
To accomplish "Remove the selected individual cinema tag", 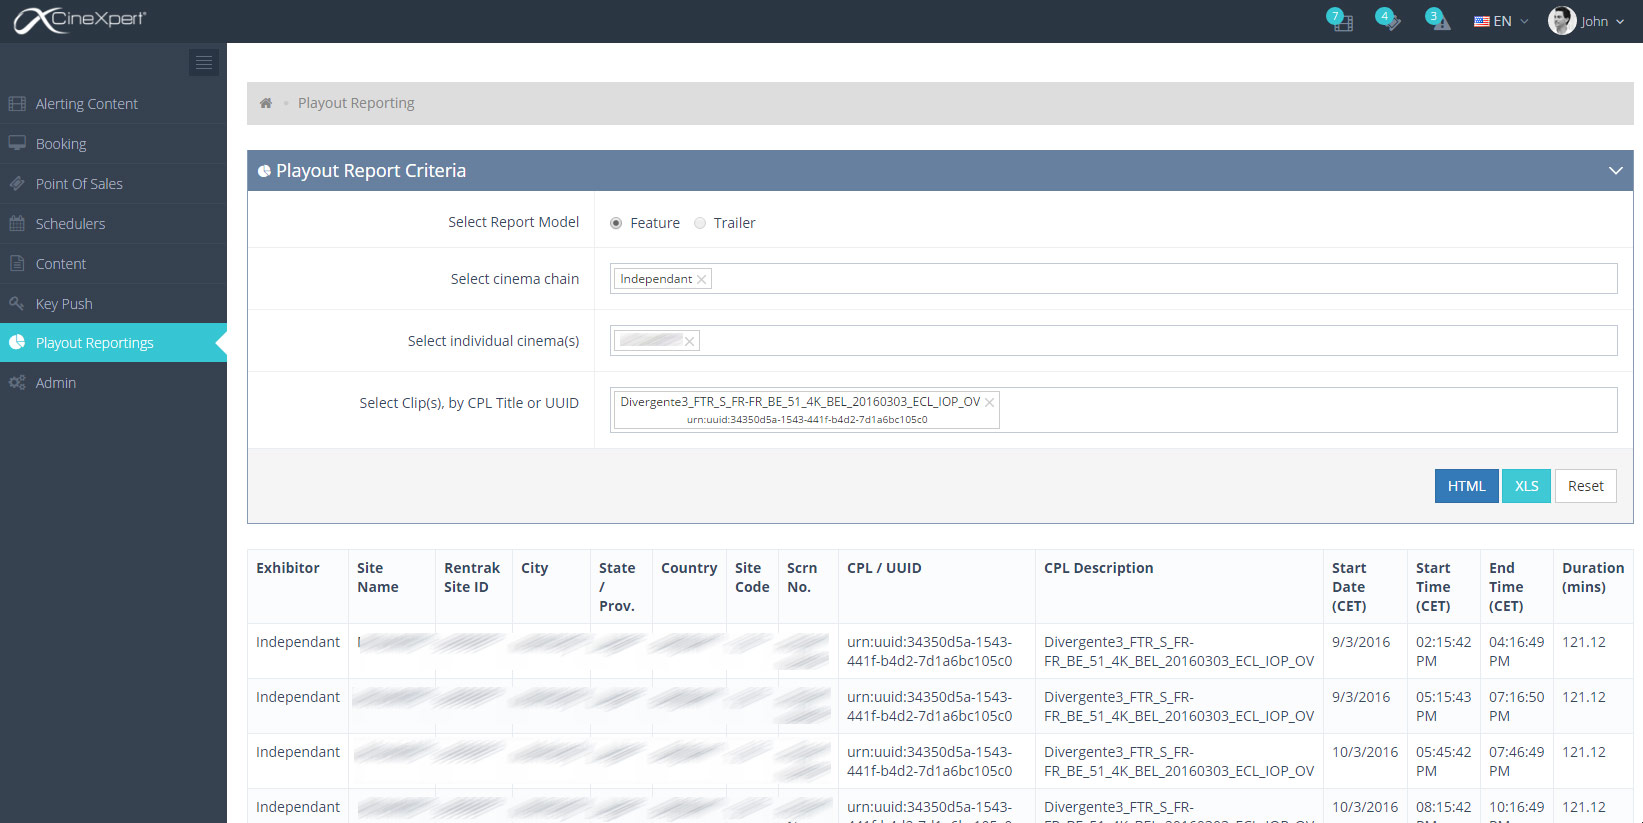I will coord(689,342).
